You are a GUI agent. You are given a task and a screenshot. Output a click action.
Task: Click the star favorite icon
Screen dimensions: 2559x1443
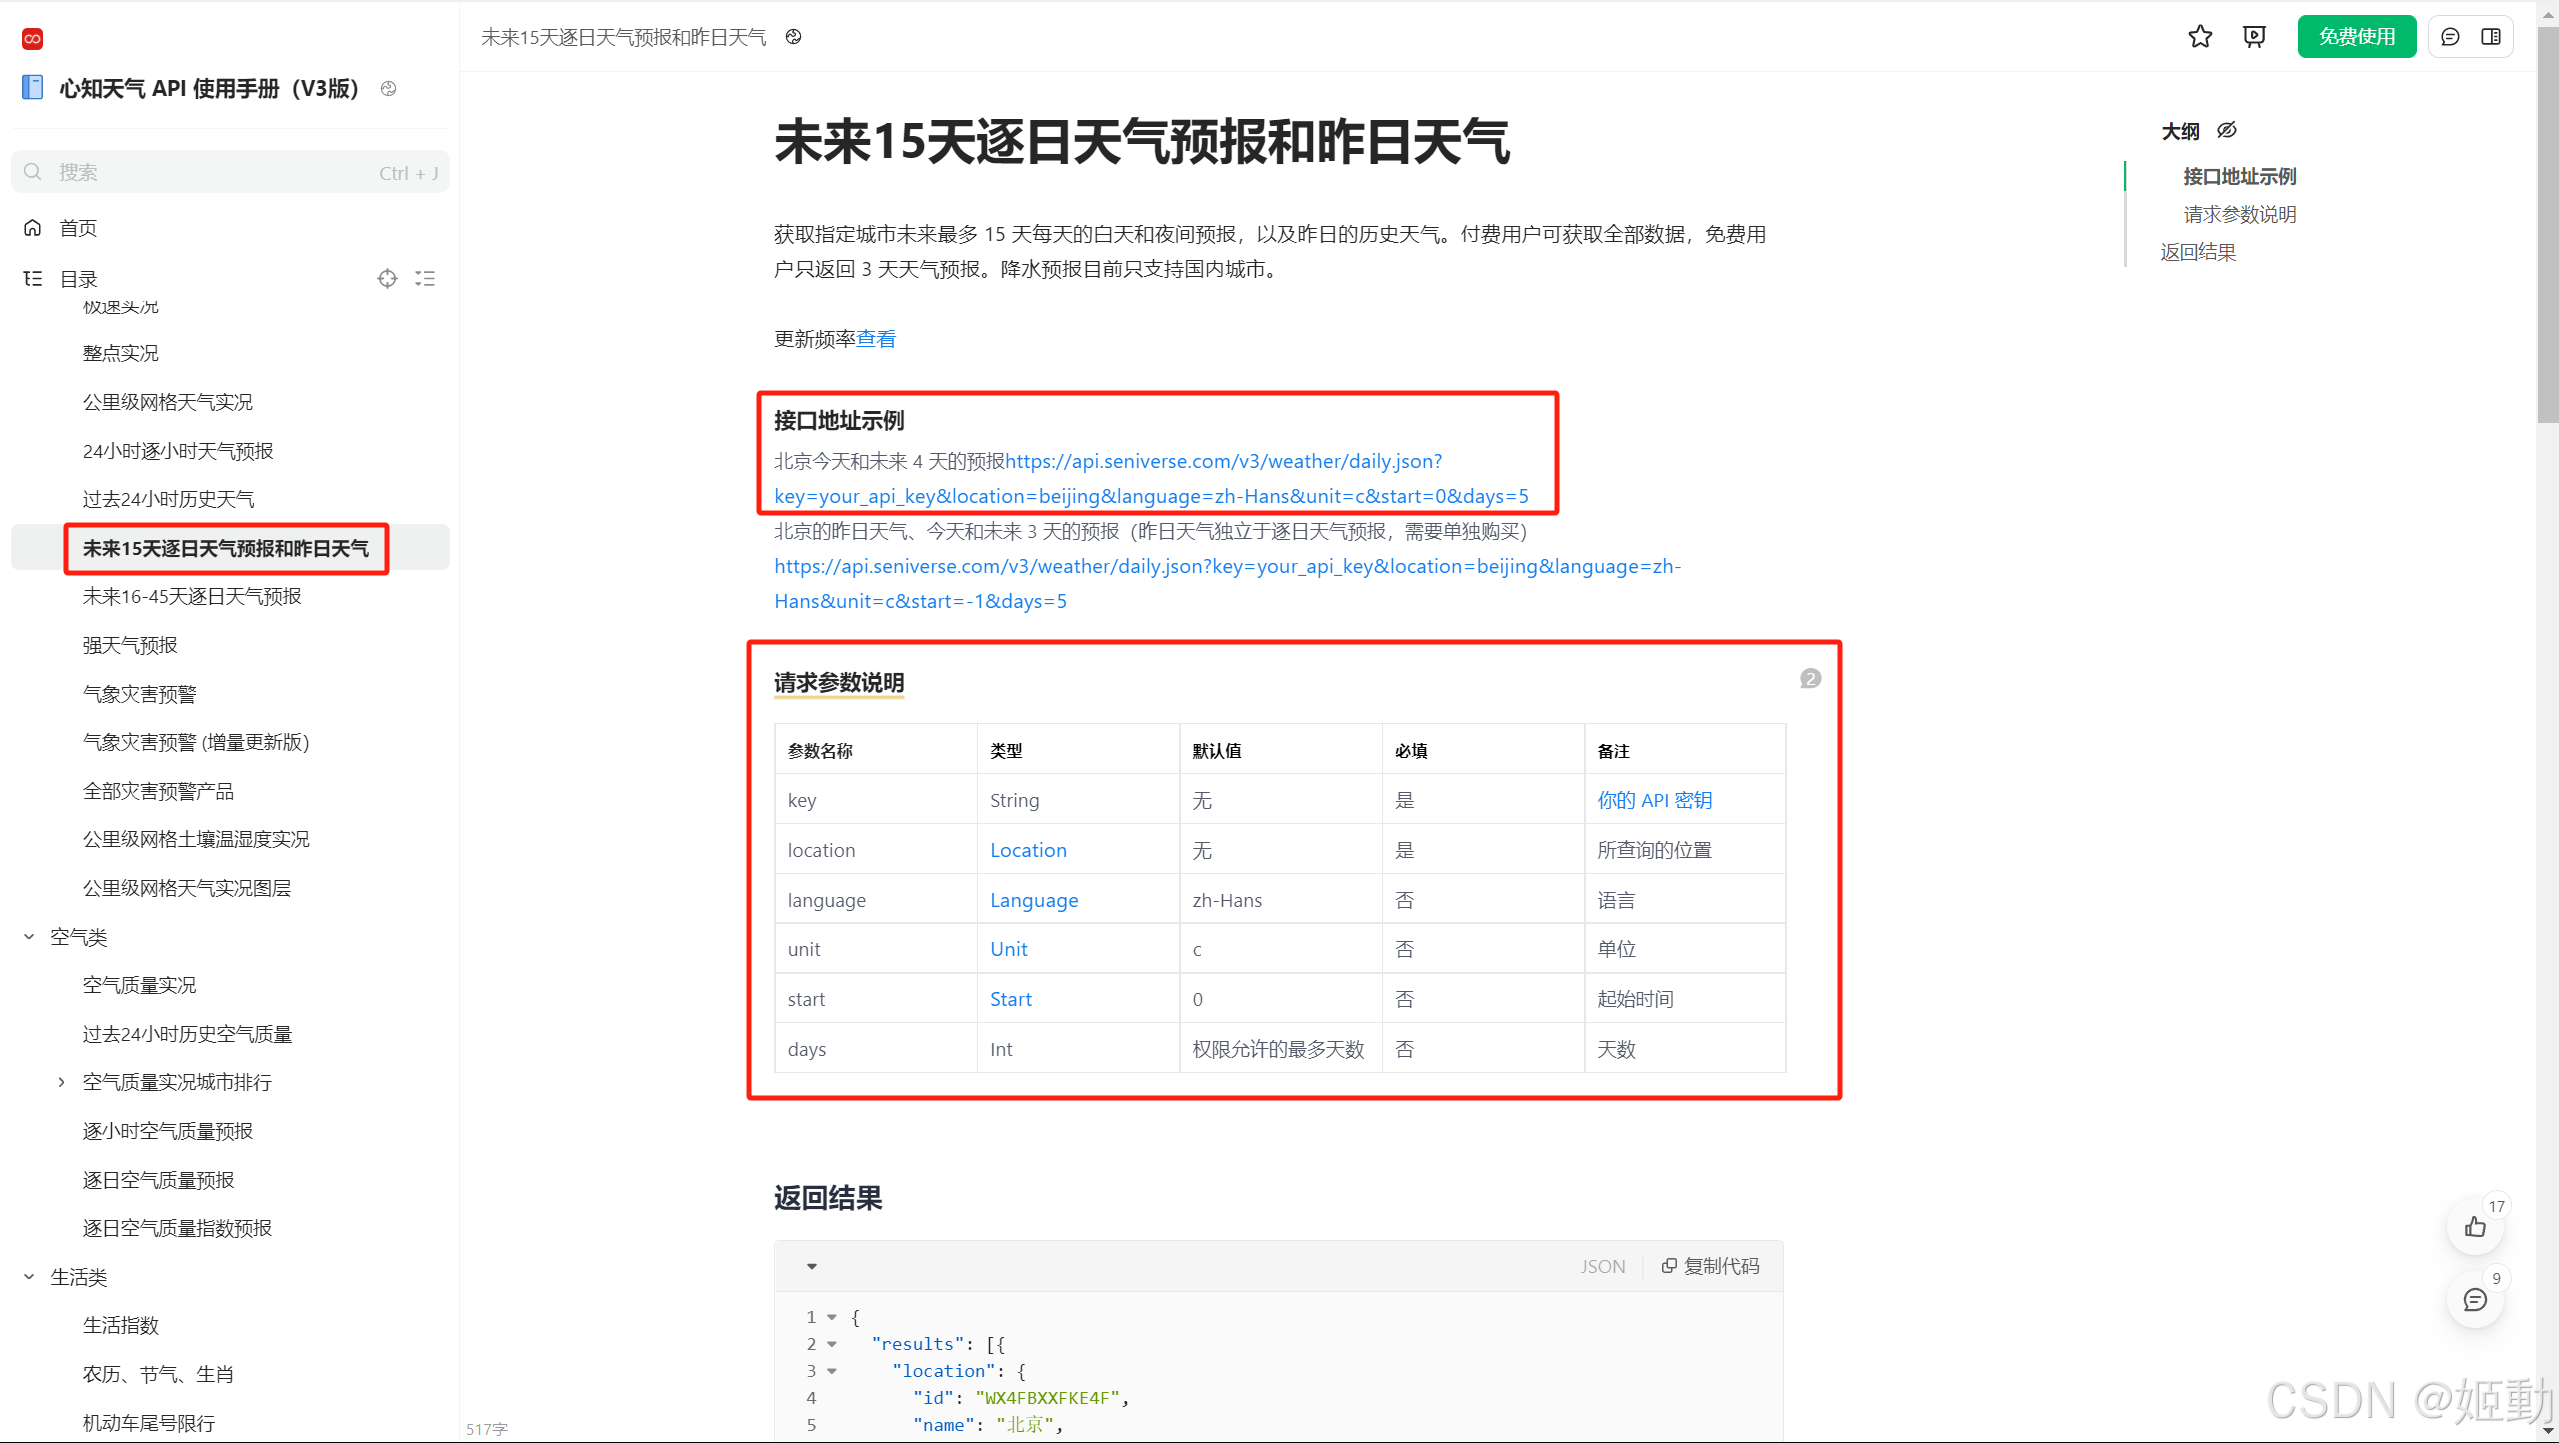(x=2199, y=37)
